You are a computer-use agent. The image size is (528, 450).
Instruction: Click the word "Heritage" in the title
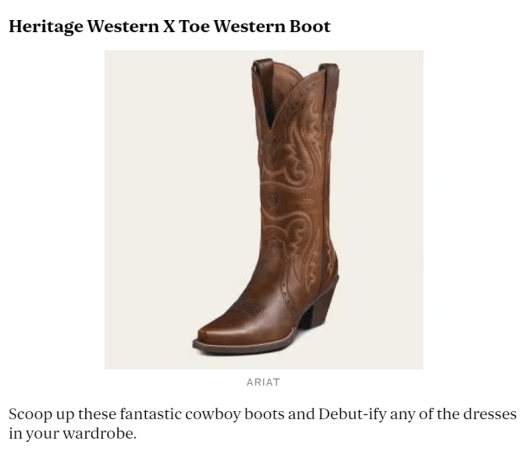[46, 27]
